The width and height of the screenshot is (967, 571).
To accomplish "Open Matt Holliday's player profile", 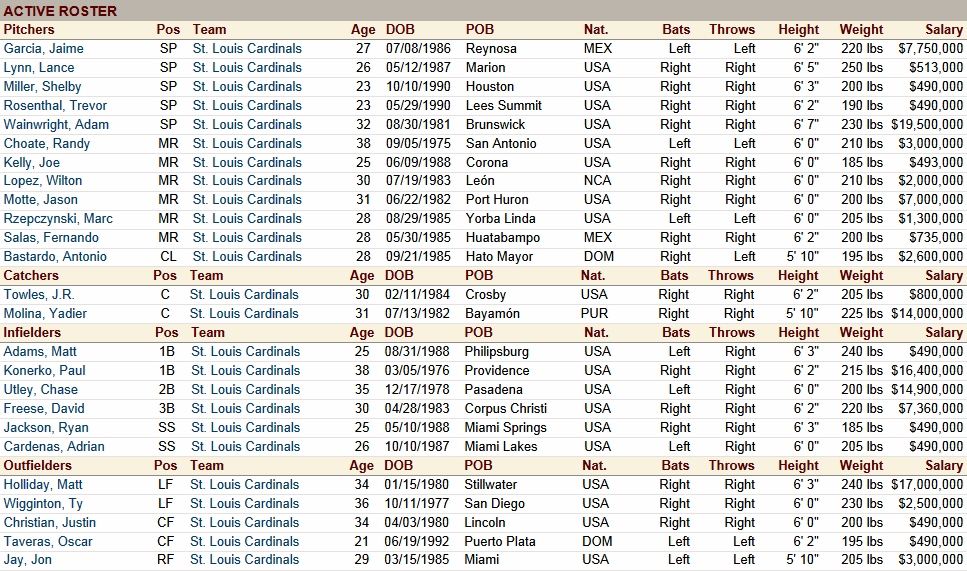I will point(42,484).
